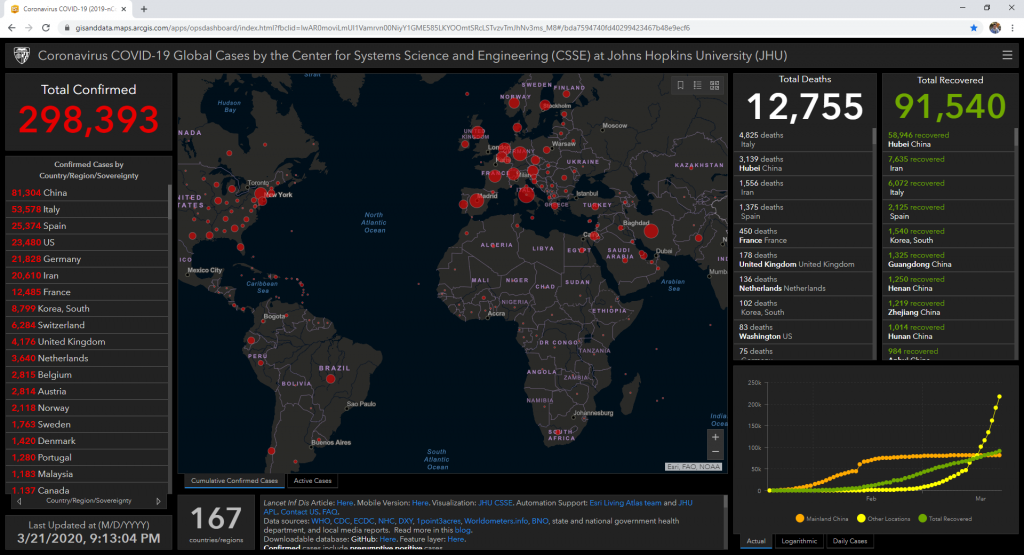1024x555 pixels.
Task: Open the Chrome profile avatar
Action: pyautogui.click(x=995, y=28)
